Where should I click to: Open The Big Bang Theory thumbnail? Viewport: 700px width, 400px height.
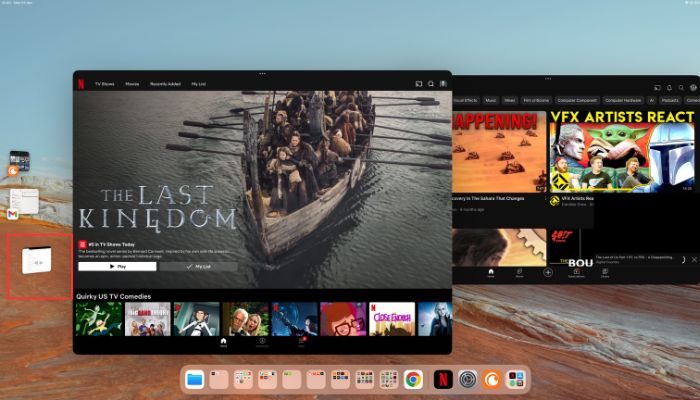point(148,319)
